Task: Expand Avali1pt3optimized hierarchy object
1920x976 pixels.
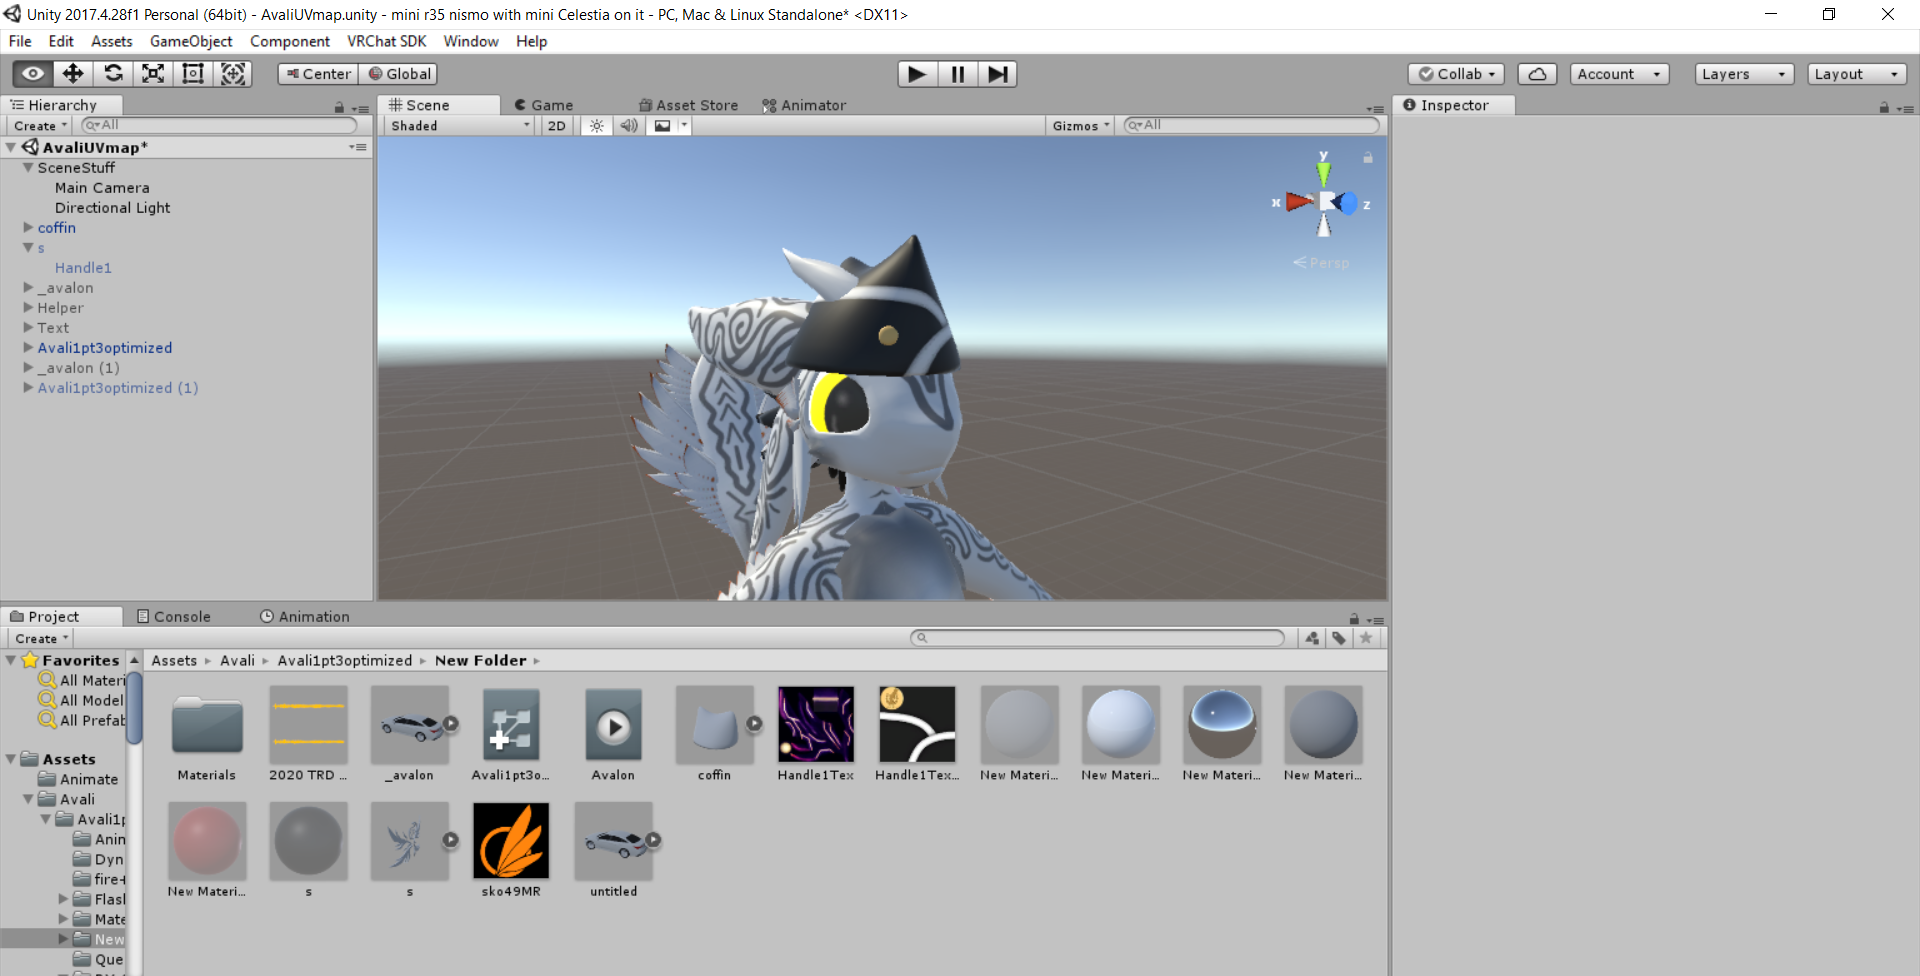Action: pyautogui.click(x=28, y=348)
